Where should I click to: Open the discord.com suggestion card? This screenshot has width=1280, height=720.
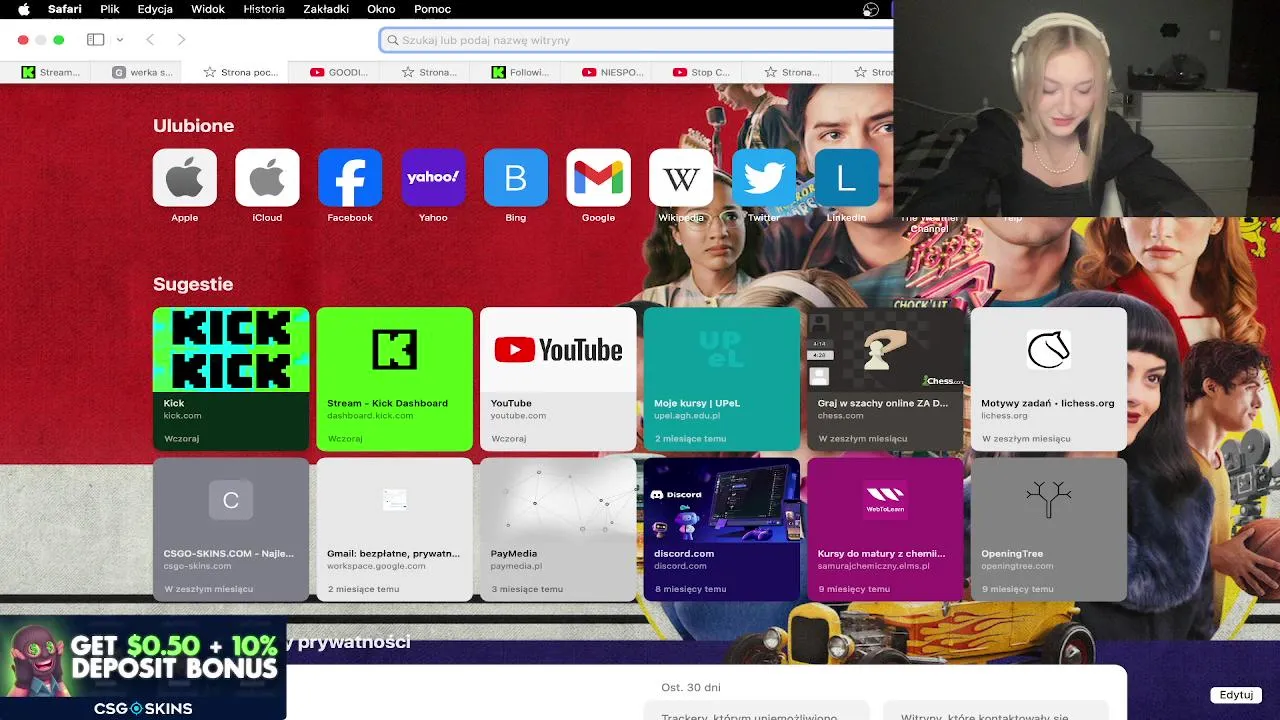[721, 529]
